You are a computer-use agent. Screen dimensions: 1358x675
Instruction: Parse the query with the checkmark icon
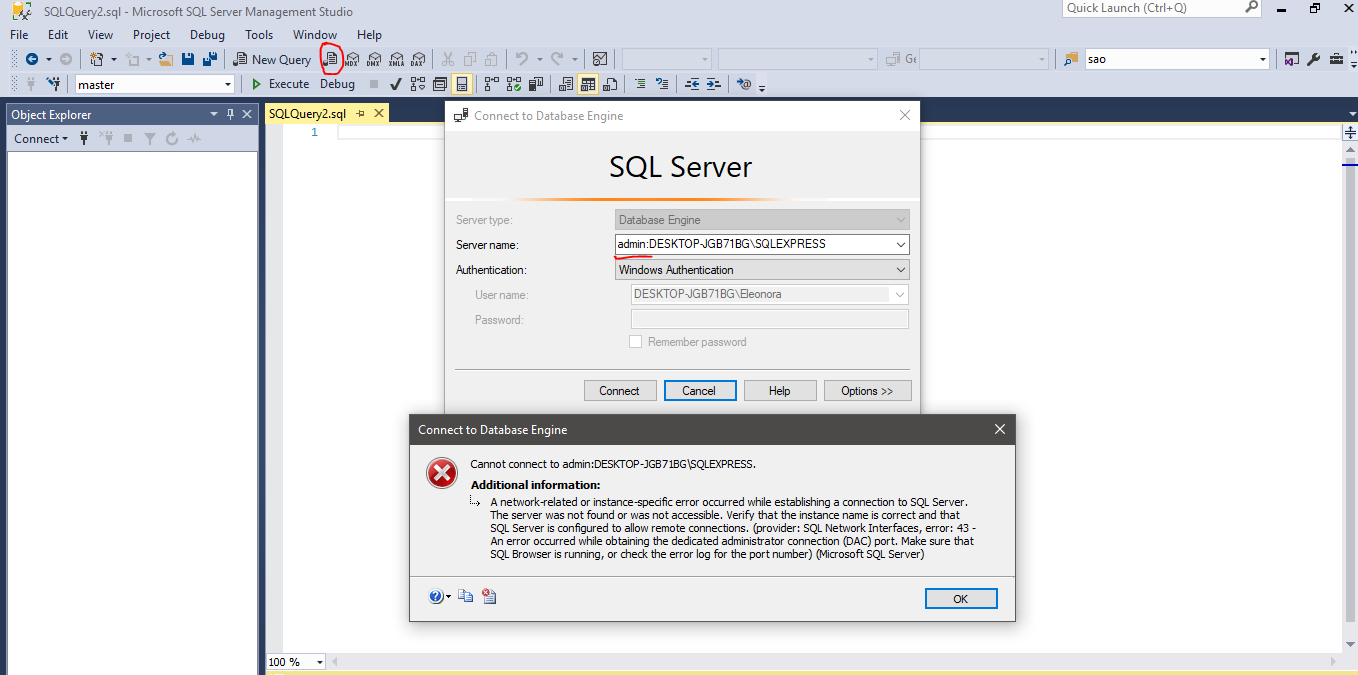[396, 84]
